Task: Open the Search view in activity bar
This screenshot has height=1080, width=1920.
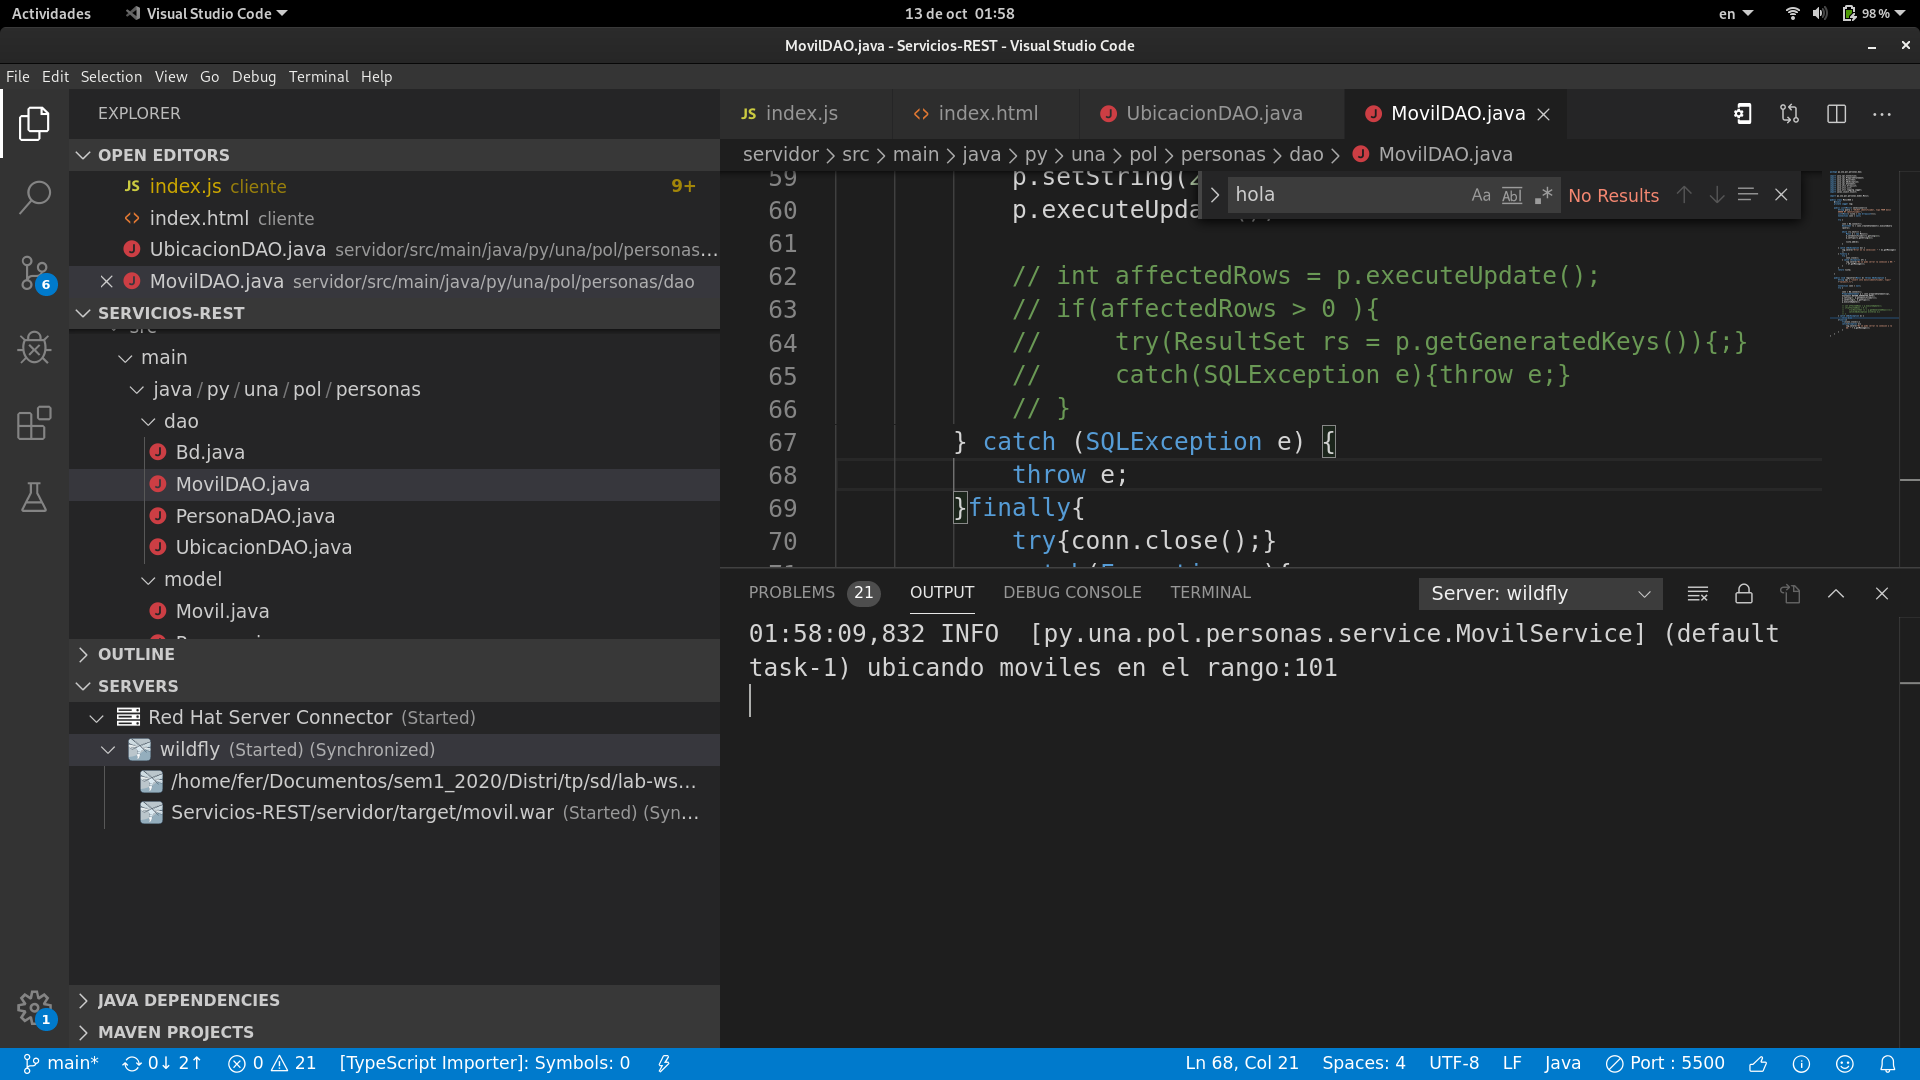Action: click(34, 197)
